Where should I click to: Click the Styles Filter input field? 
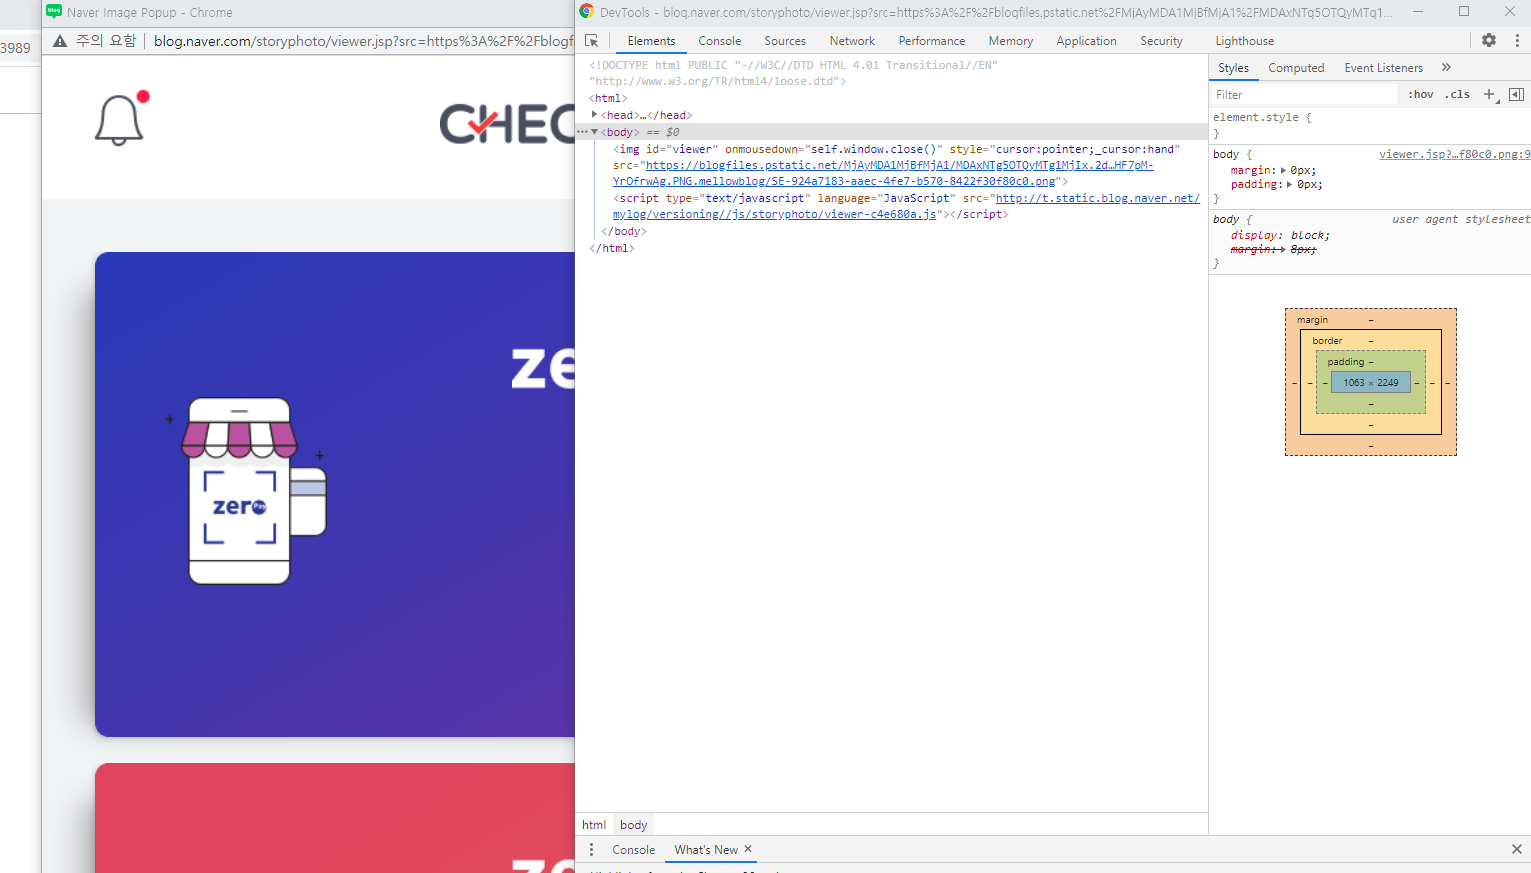pos(1304,95)
